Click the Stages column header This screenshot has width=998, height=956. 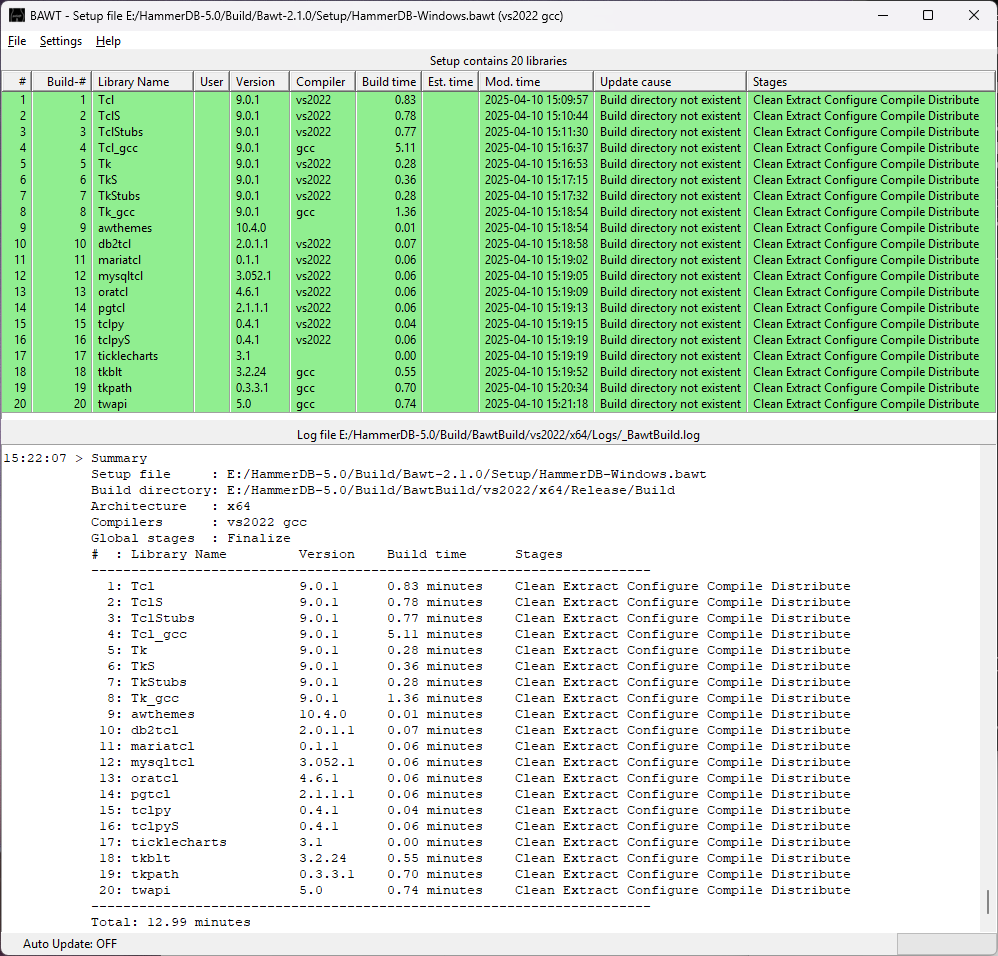tap(871, 81)
